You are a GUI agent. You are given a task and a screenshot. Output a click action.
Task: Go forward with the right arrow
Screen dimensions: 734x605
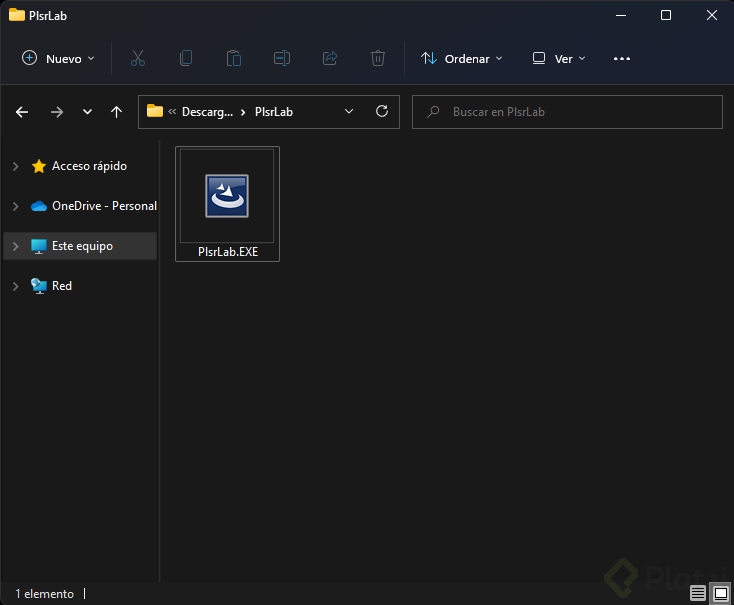point(57,112)
